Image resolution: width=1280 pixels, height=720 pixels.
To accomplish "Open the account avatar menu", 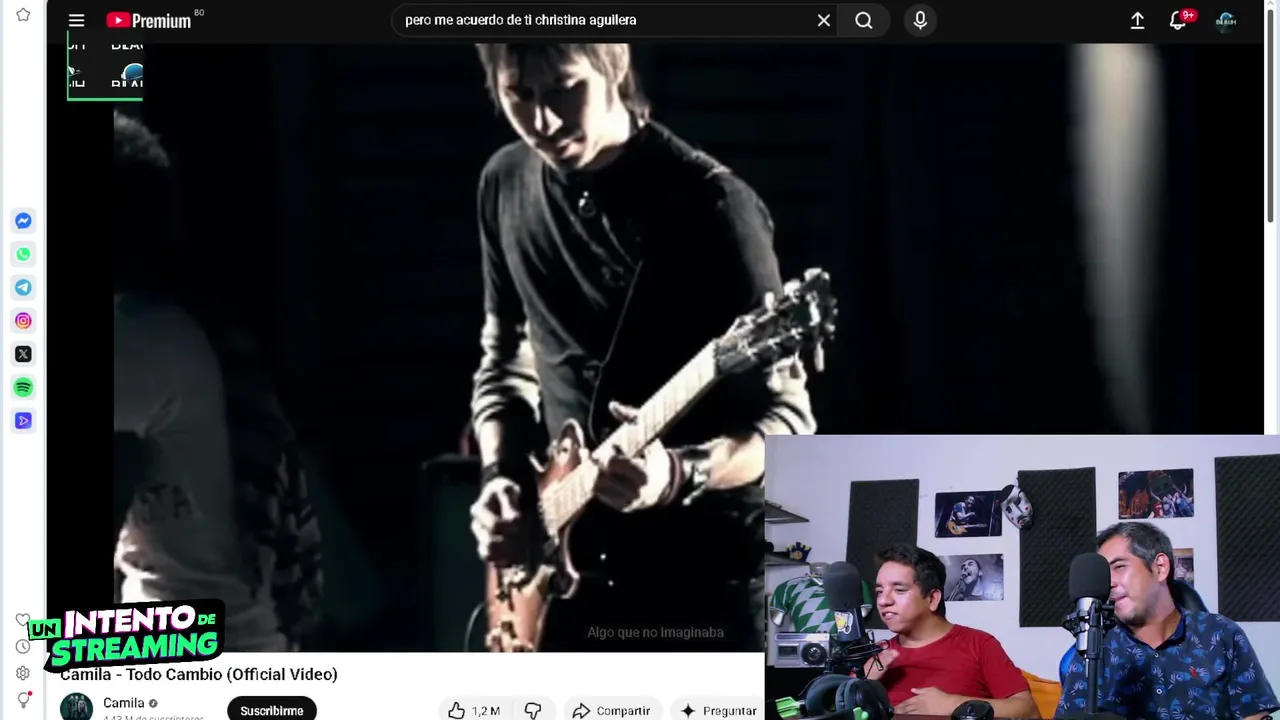I will click(1226, 20).
